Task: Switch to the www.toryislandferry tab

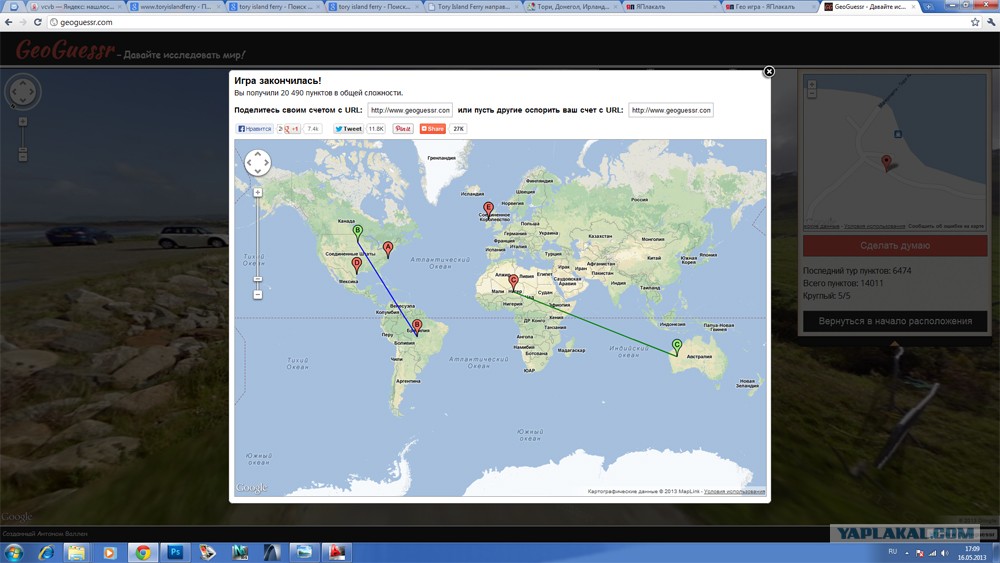Action: (175, 6)
